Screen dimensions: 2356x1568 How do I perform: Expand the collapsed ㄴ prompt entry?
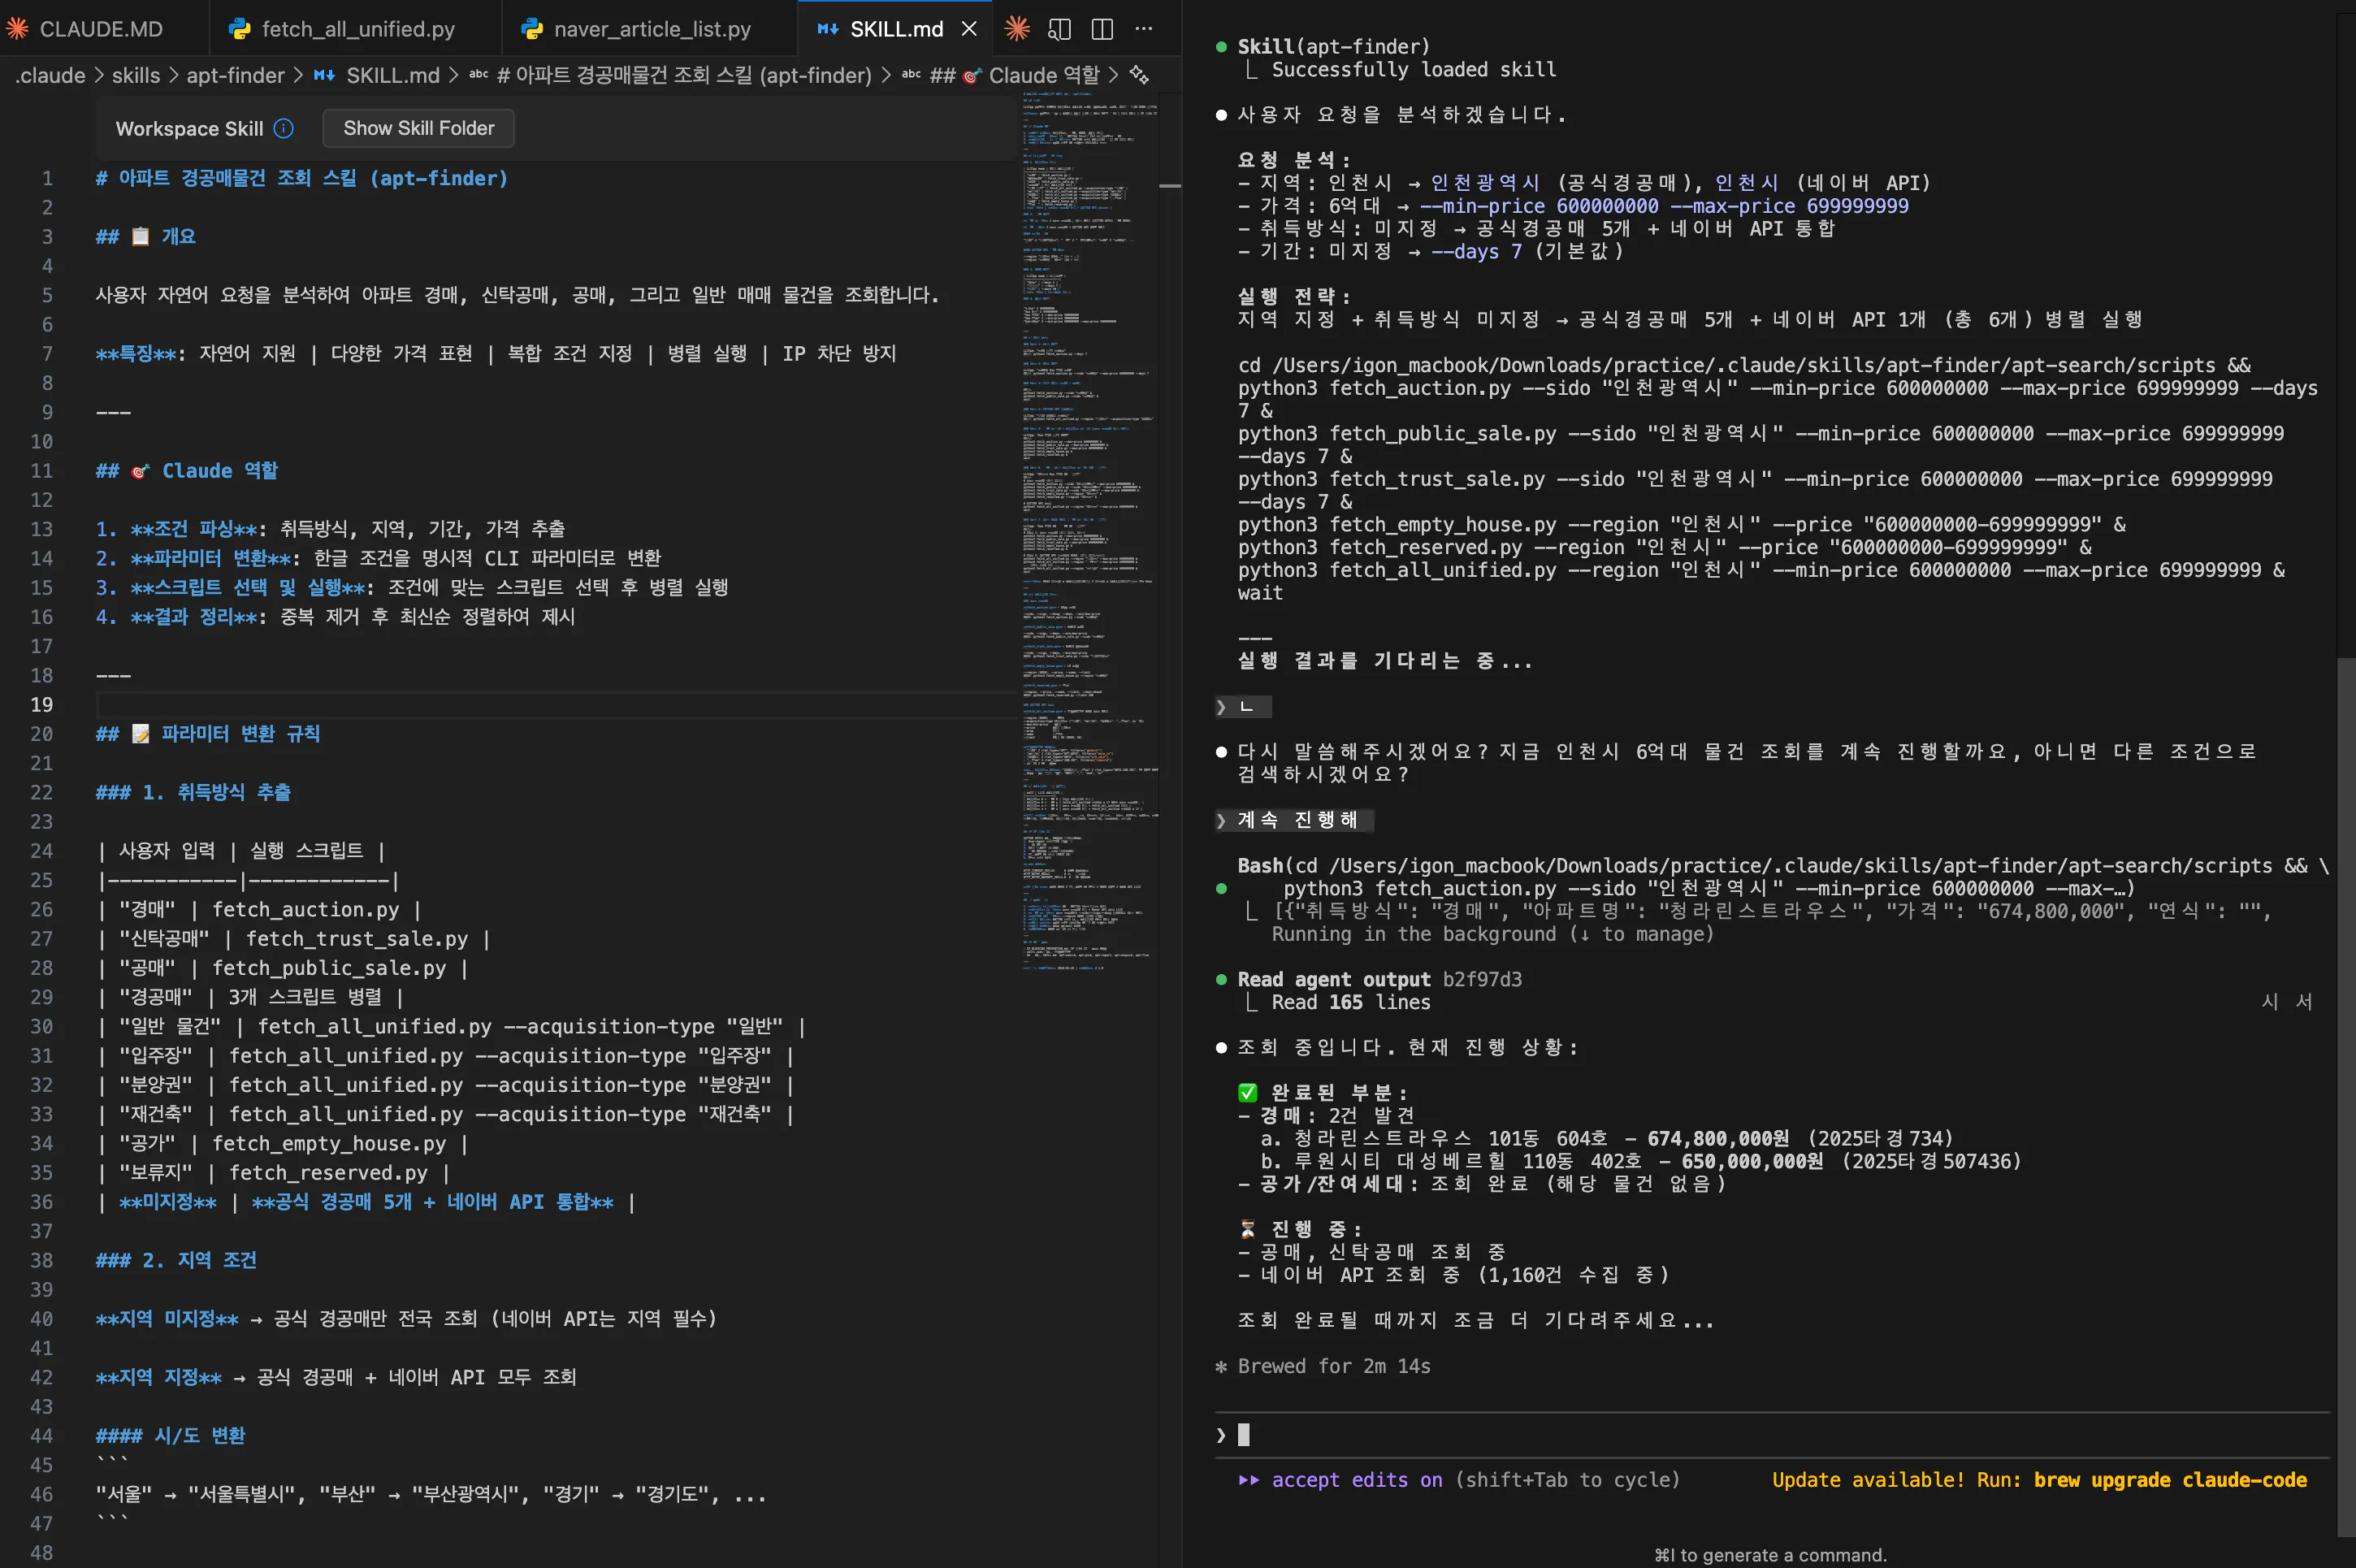pos(1221,707)
